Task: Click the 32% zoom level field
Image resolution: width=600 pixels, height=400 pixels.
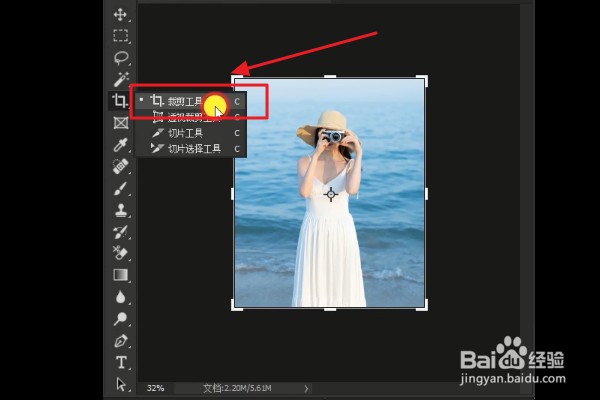Action: pos(155,388)
